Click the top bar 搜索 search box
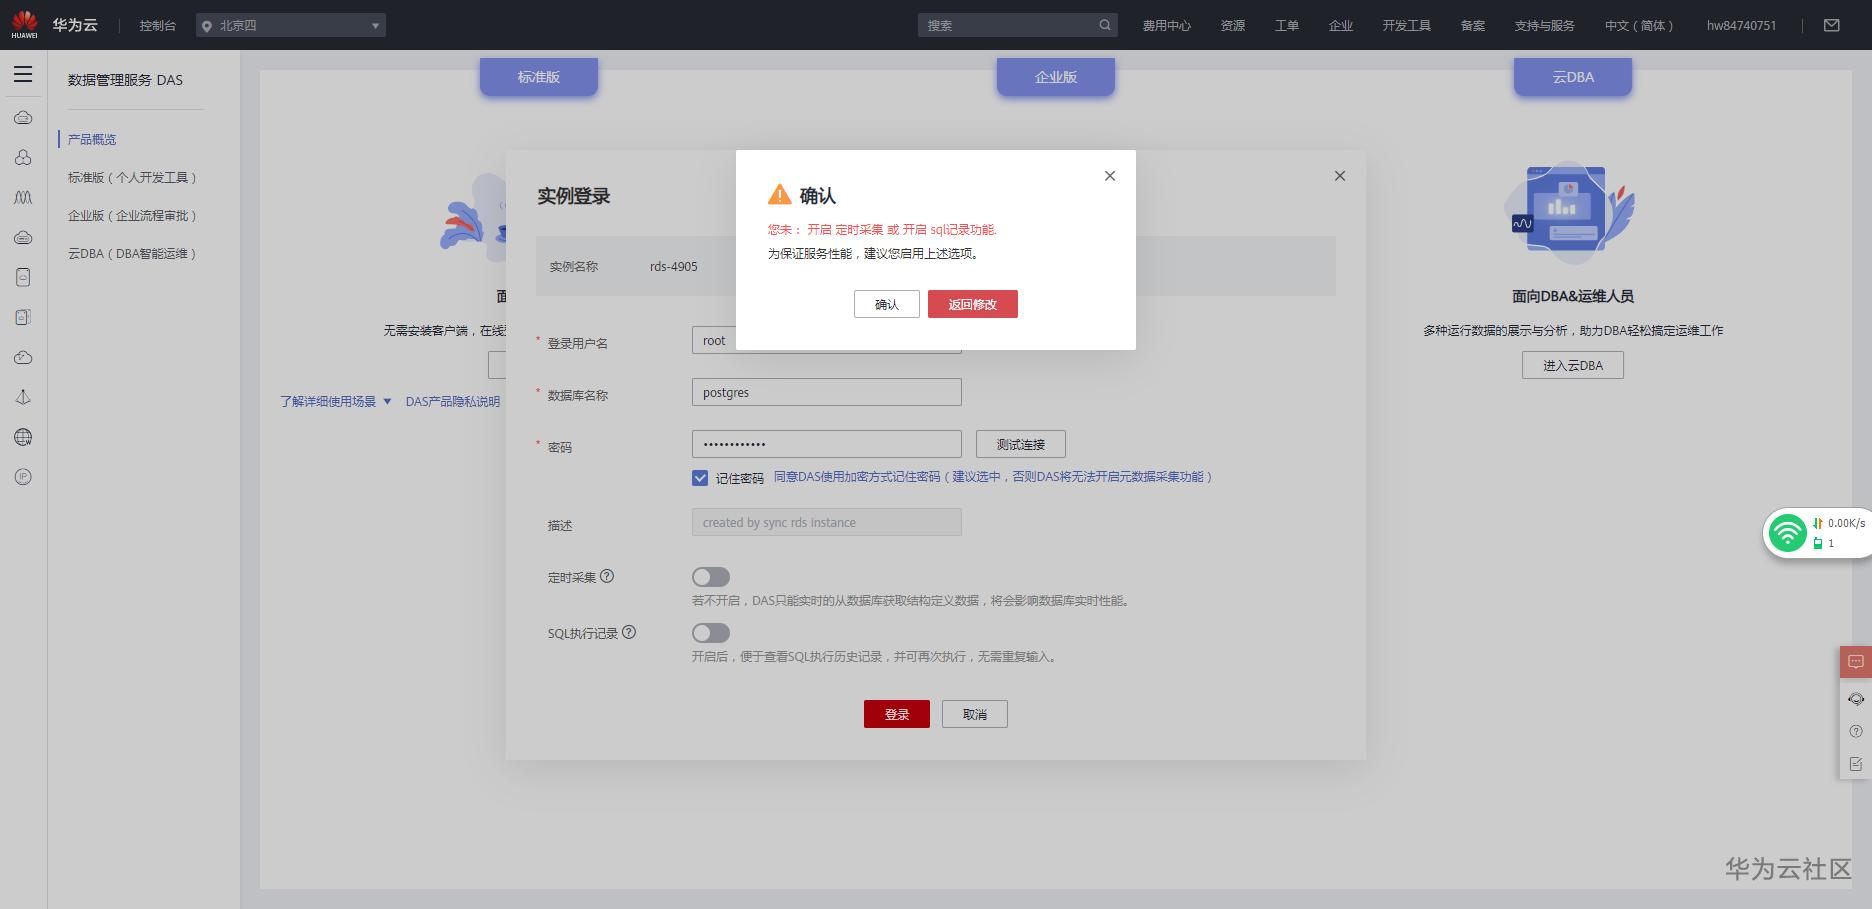The height and width of the screenshot is (909, 1872). tap(1016, 25)
